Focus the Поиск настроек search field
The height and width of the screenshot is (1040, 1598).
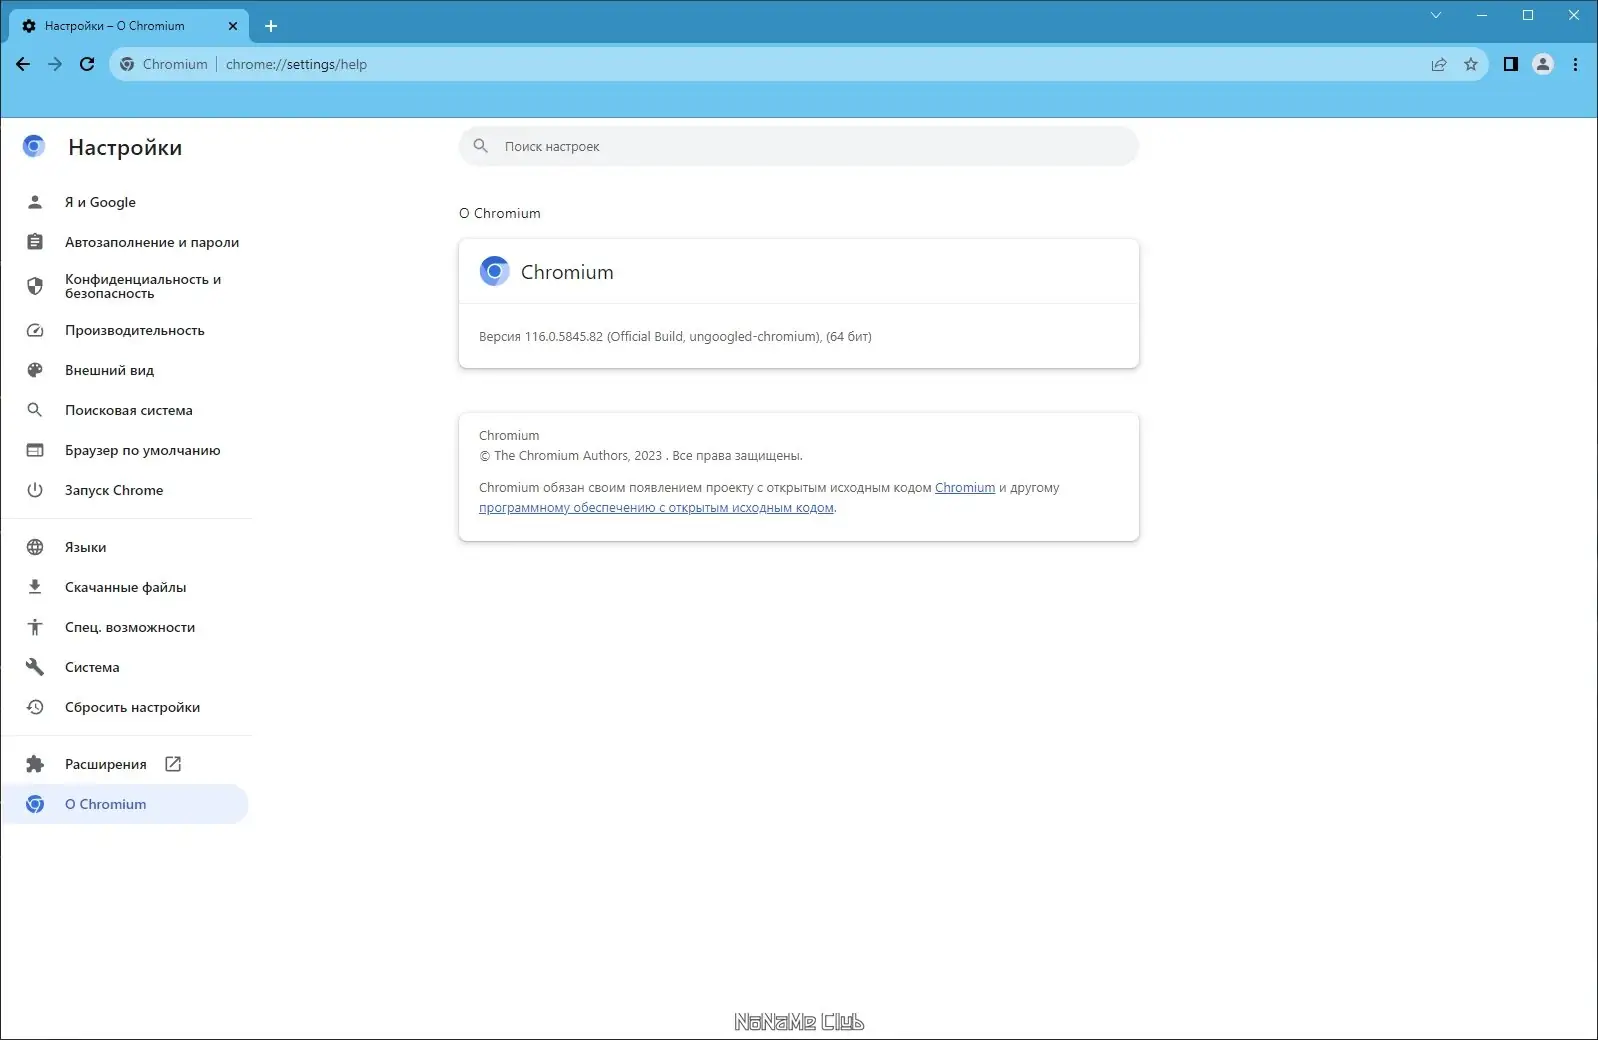[x=798, y=146]
